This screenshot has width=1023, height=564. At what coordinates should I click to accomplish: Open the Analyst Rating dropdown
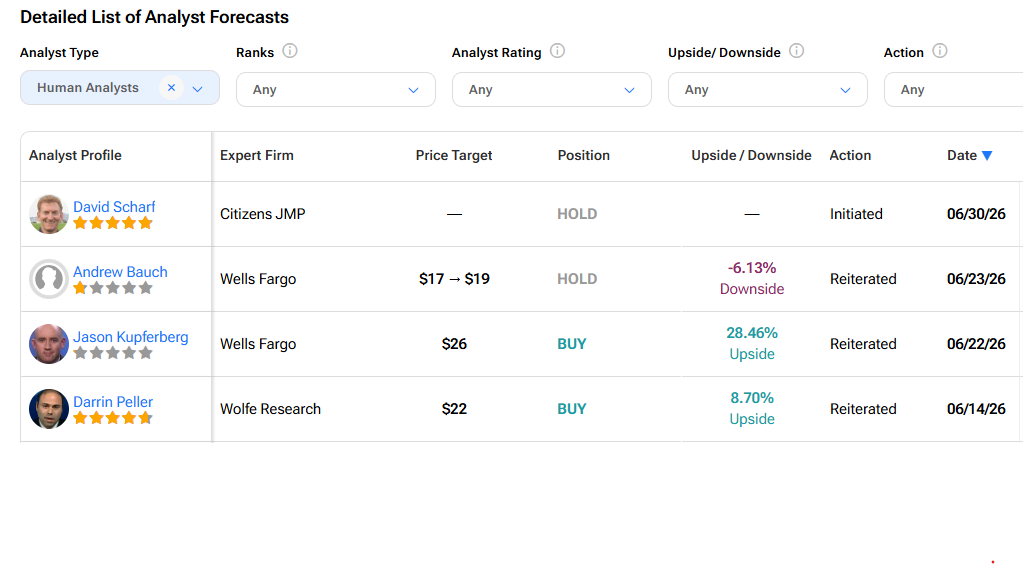pos(551,89)
